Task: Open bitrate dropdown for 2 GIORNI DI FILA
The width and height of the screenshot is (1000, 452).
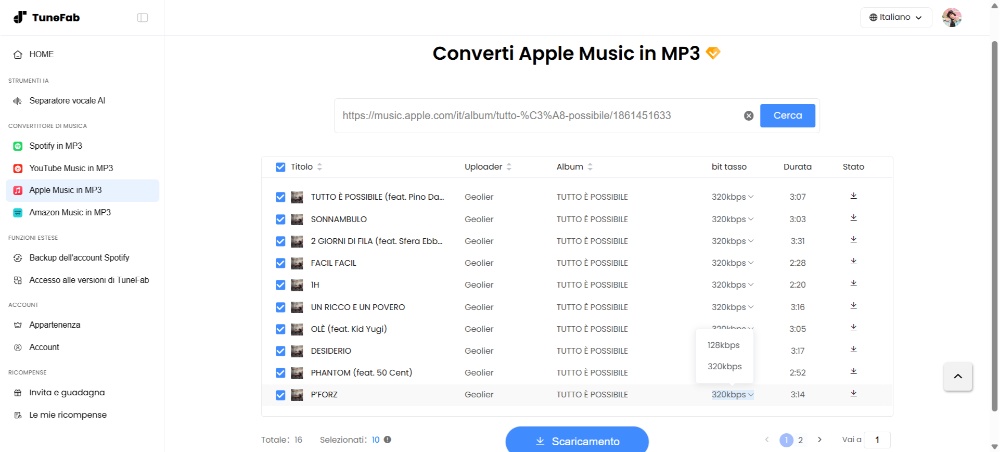Action: (x=733, y=241)
